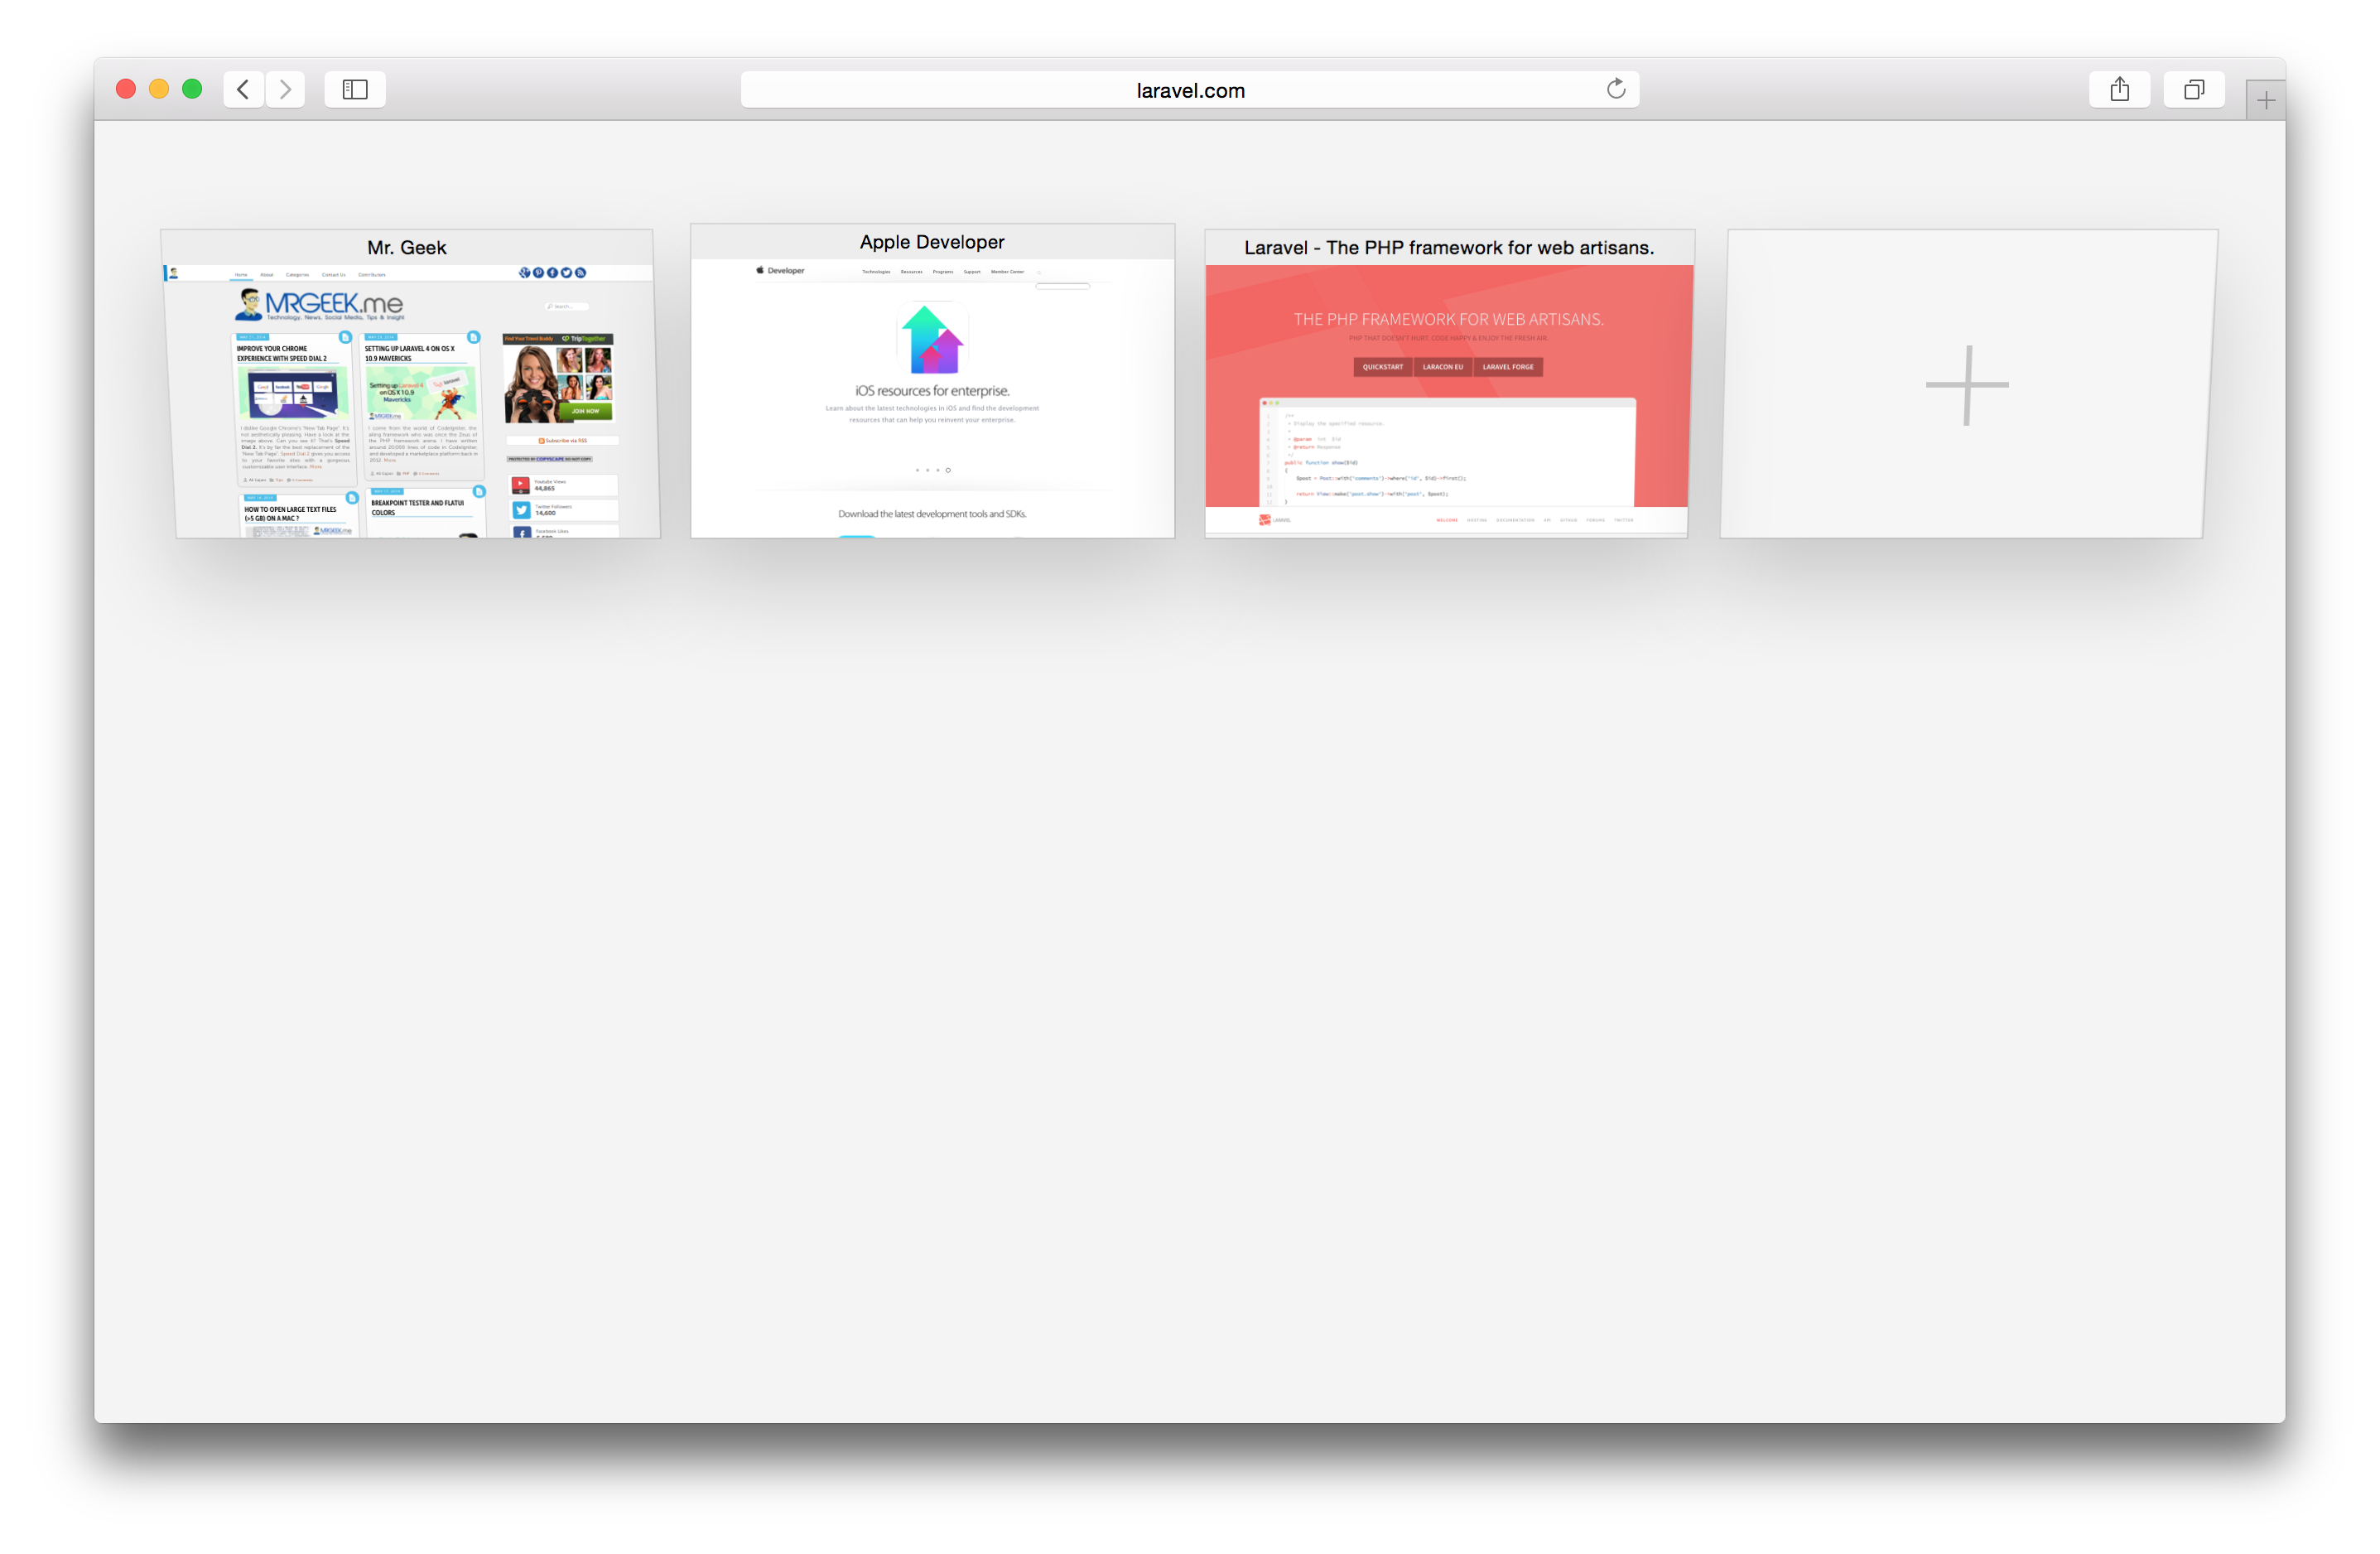
Task: Select the Laravel PHP framework tab title
Action: [x=1449, y=247]
